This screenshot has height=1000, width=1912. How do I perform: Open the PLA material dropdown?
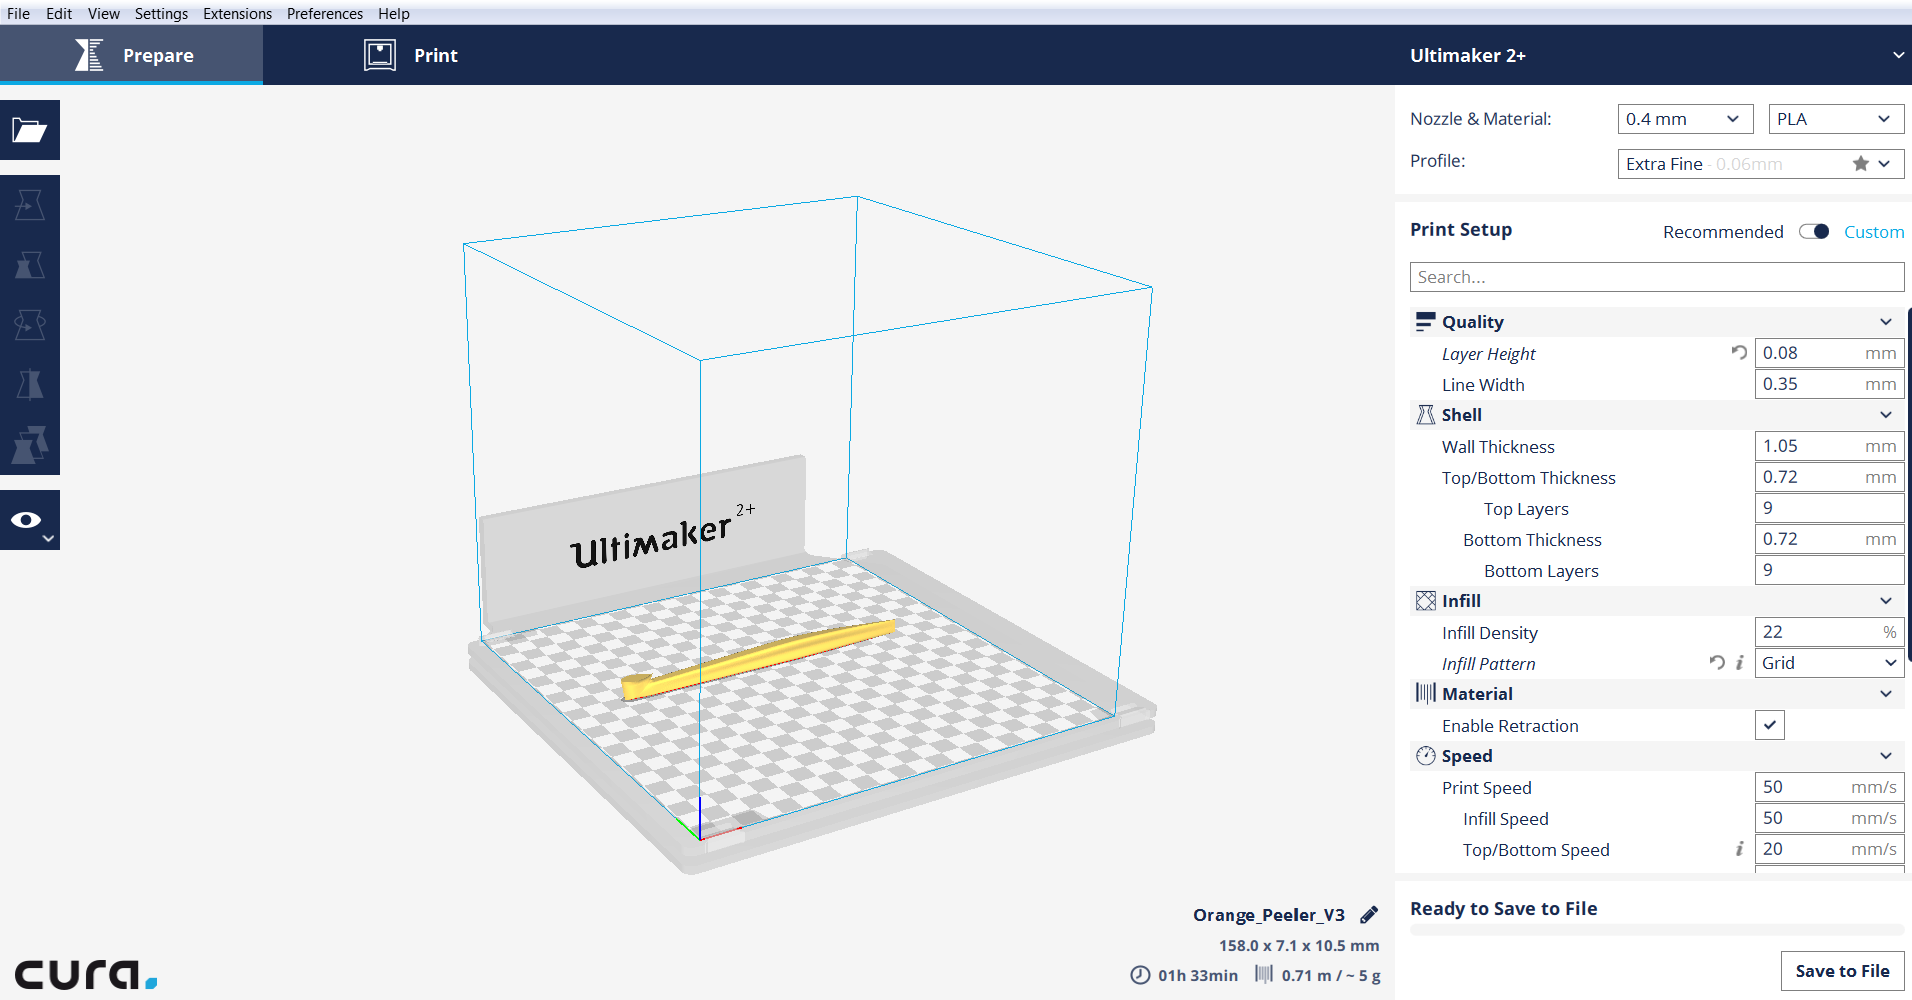tap(1836, 119)
